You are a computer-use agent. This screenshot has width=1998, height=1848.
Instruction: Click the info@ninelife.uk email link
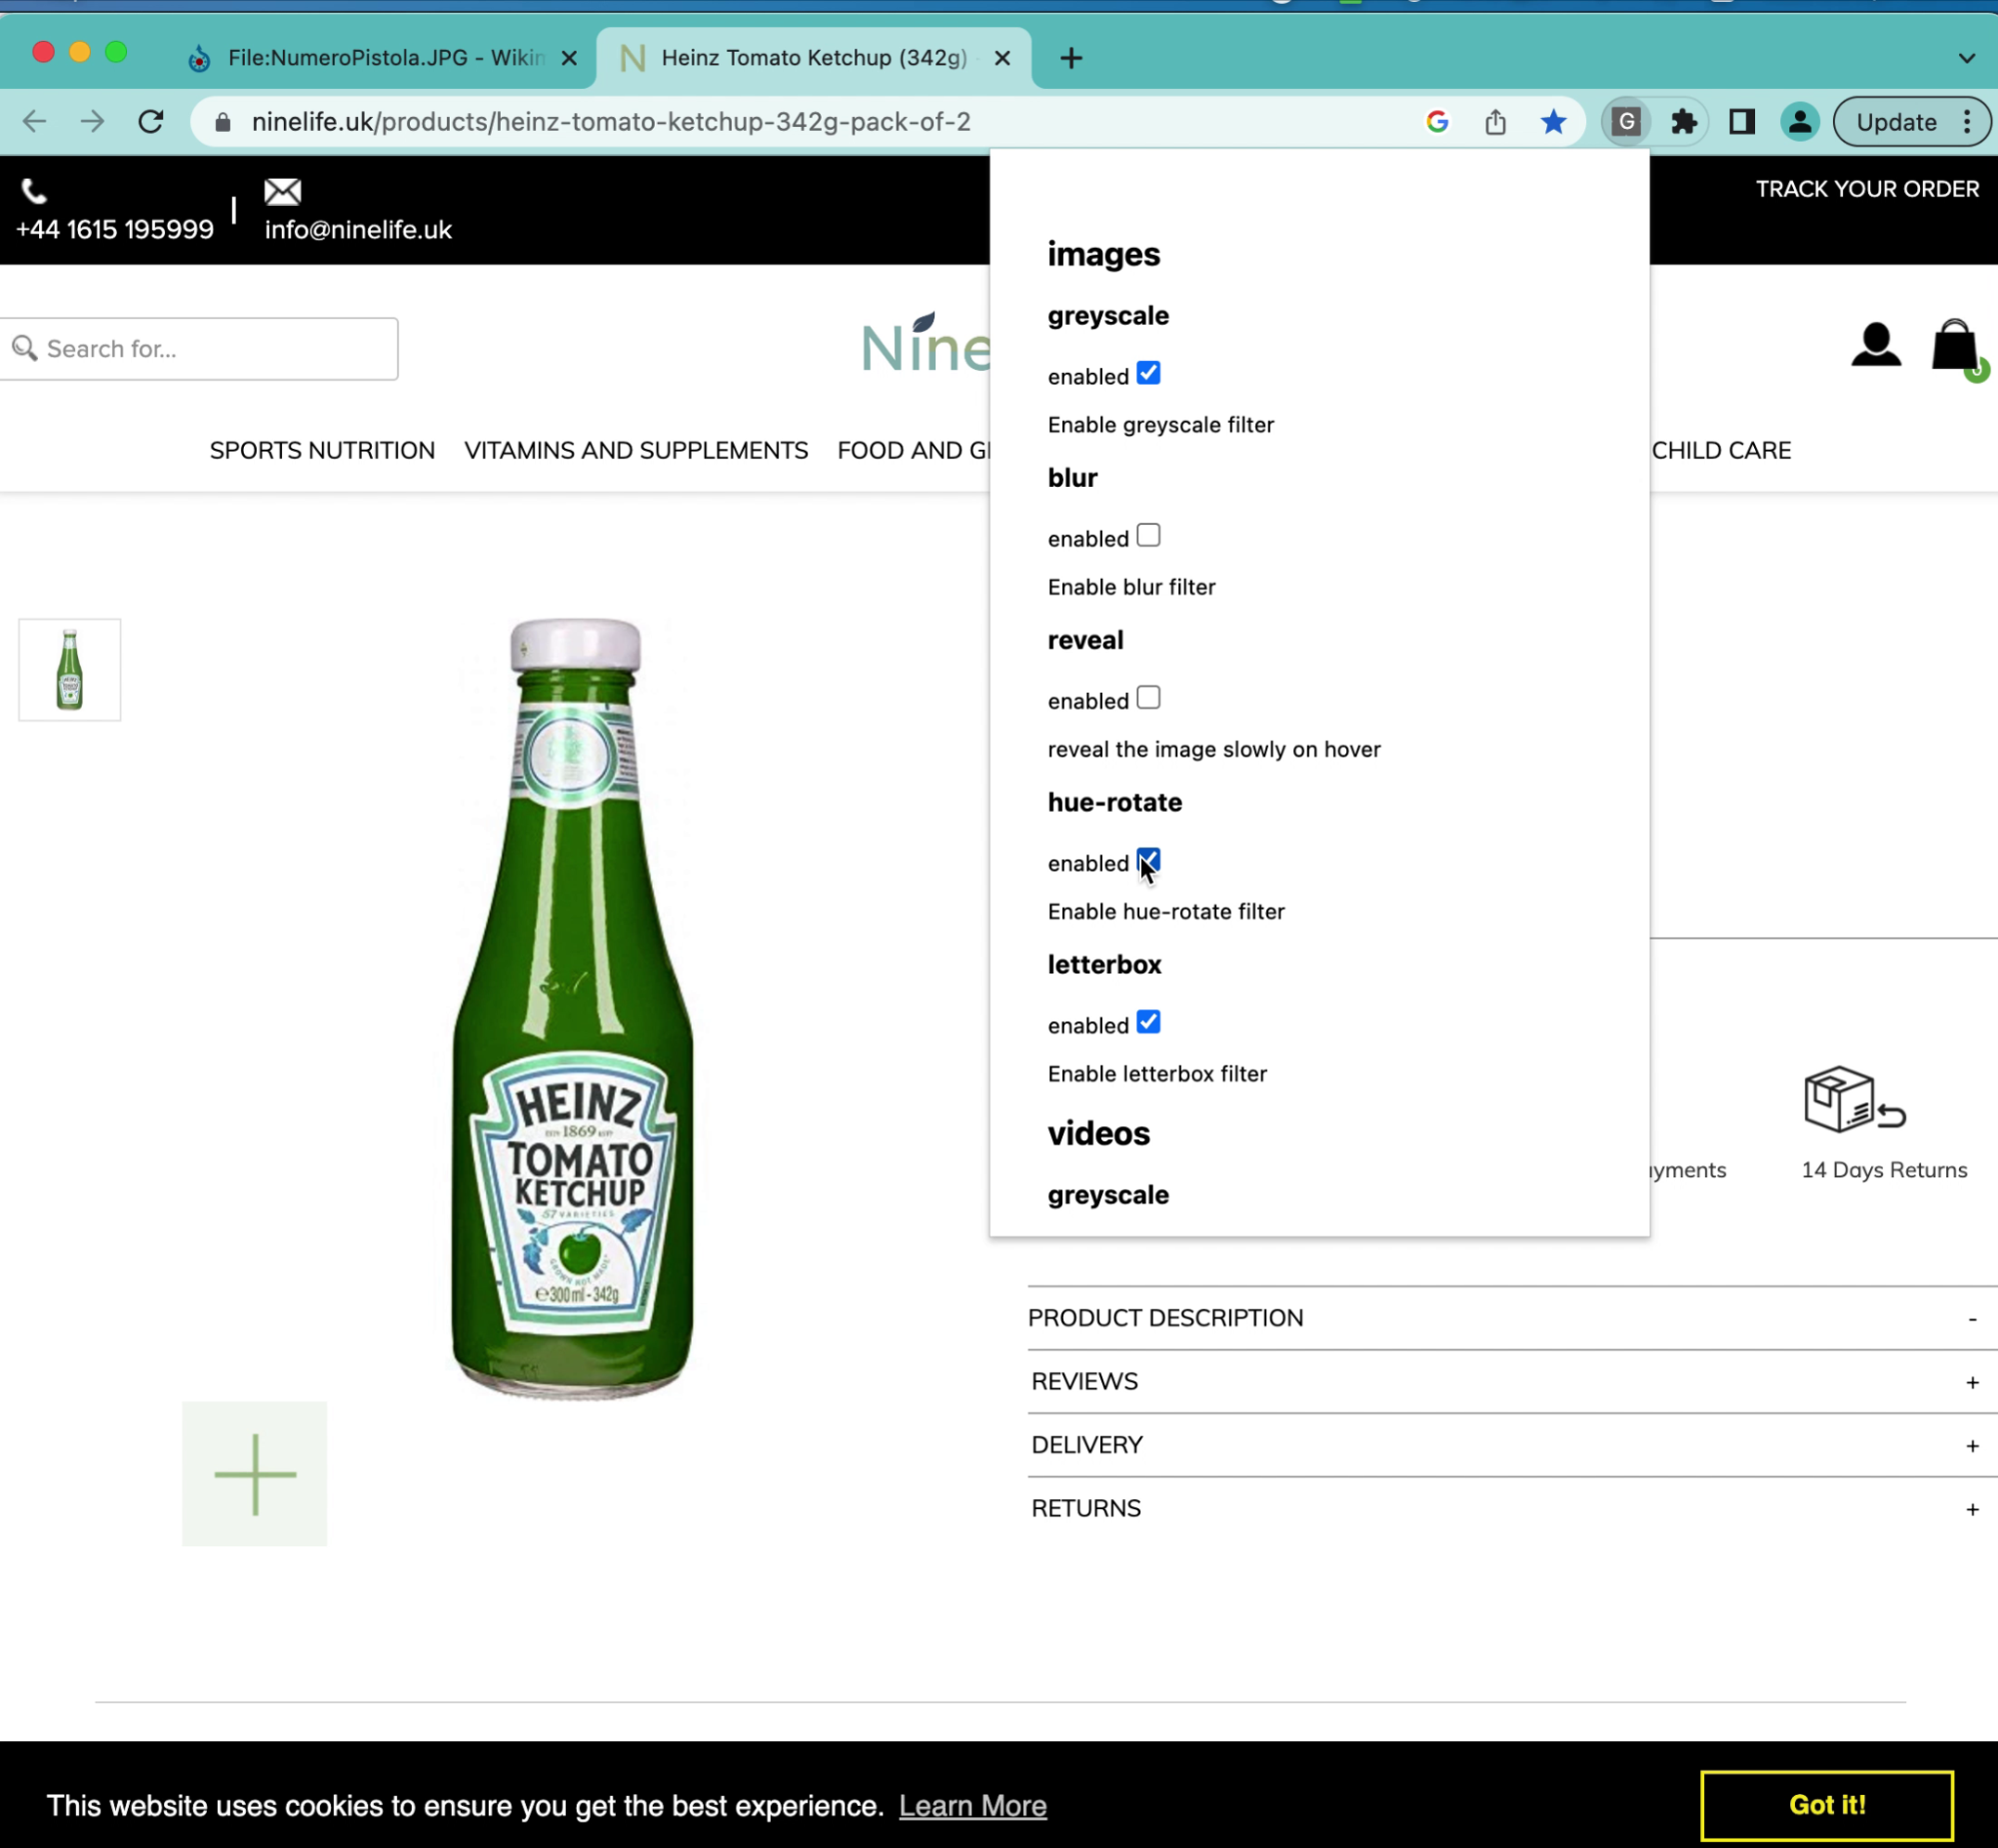tap(358, 230)
